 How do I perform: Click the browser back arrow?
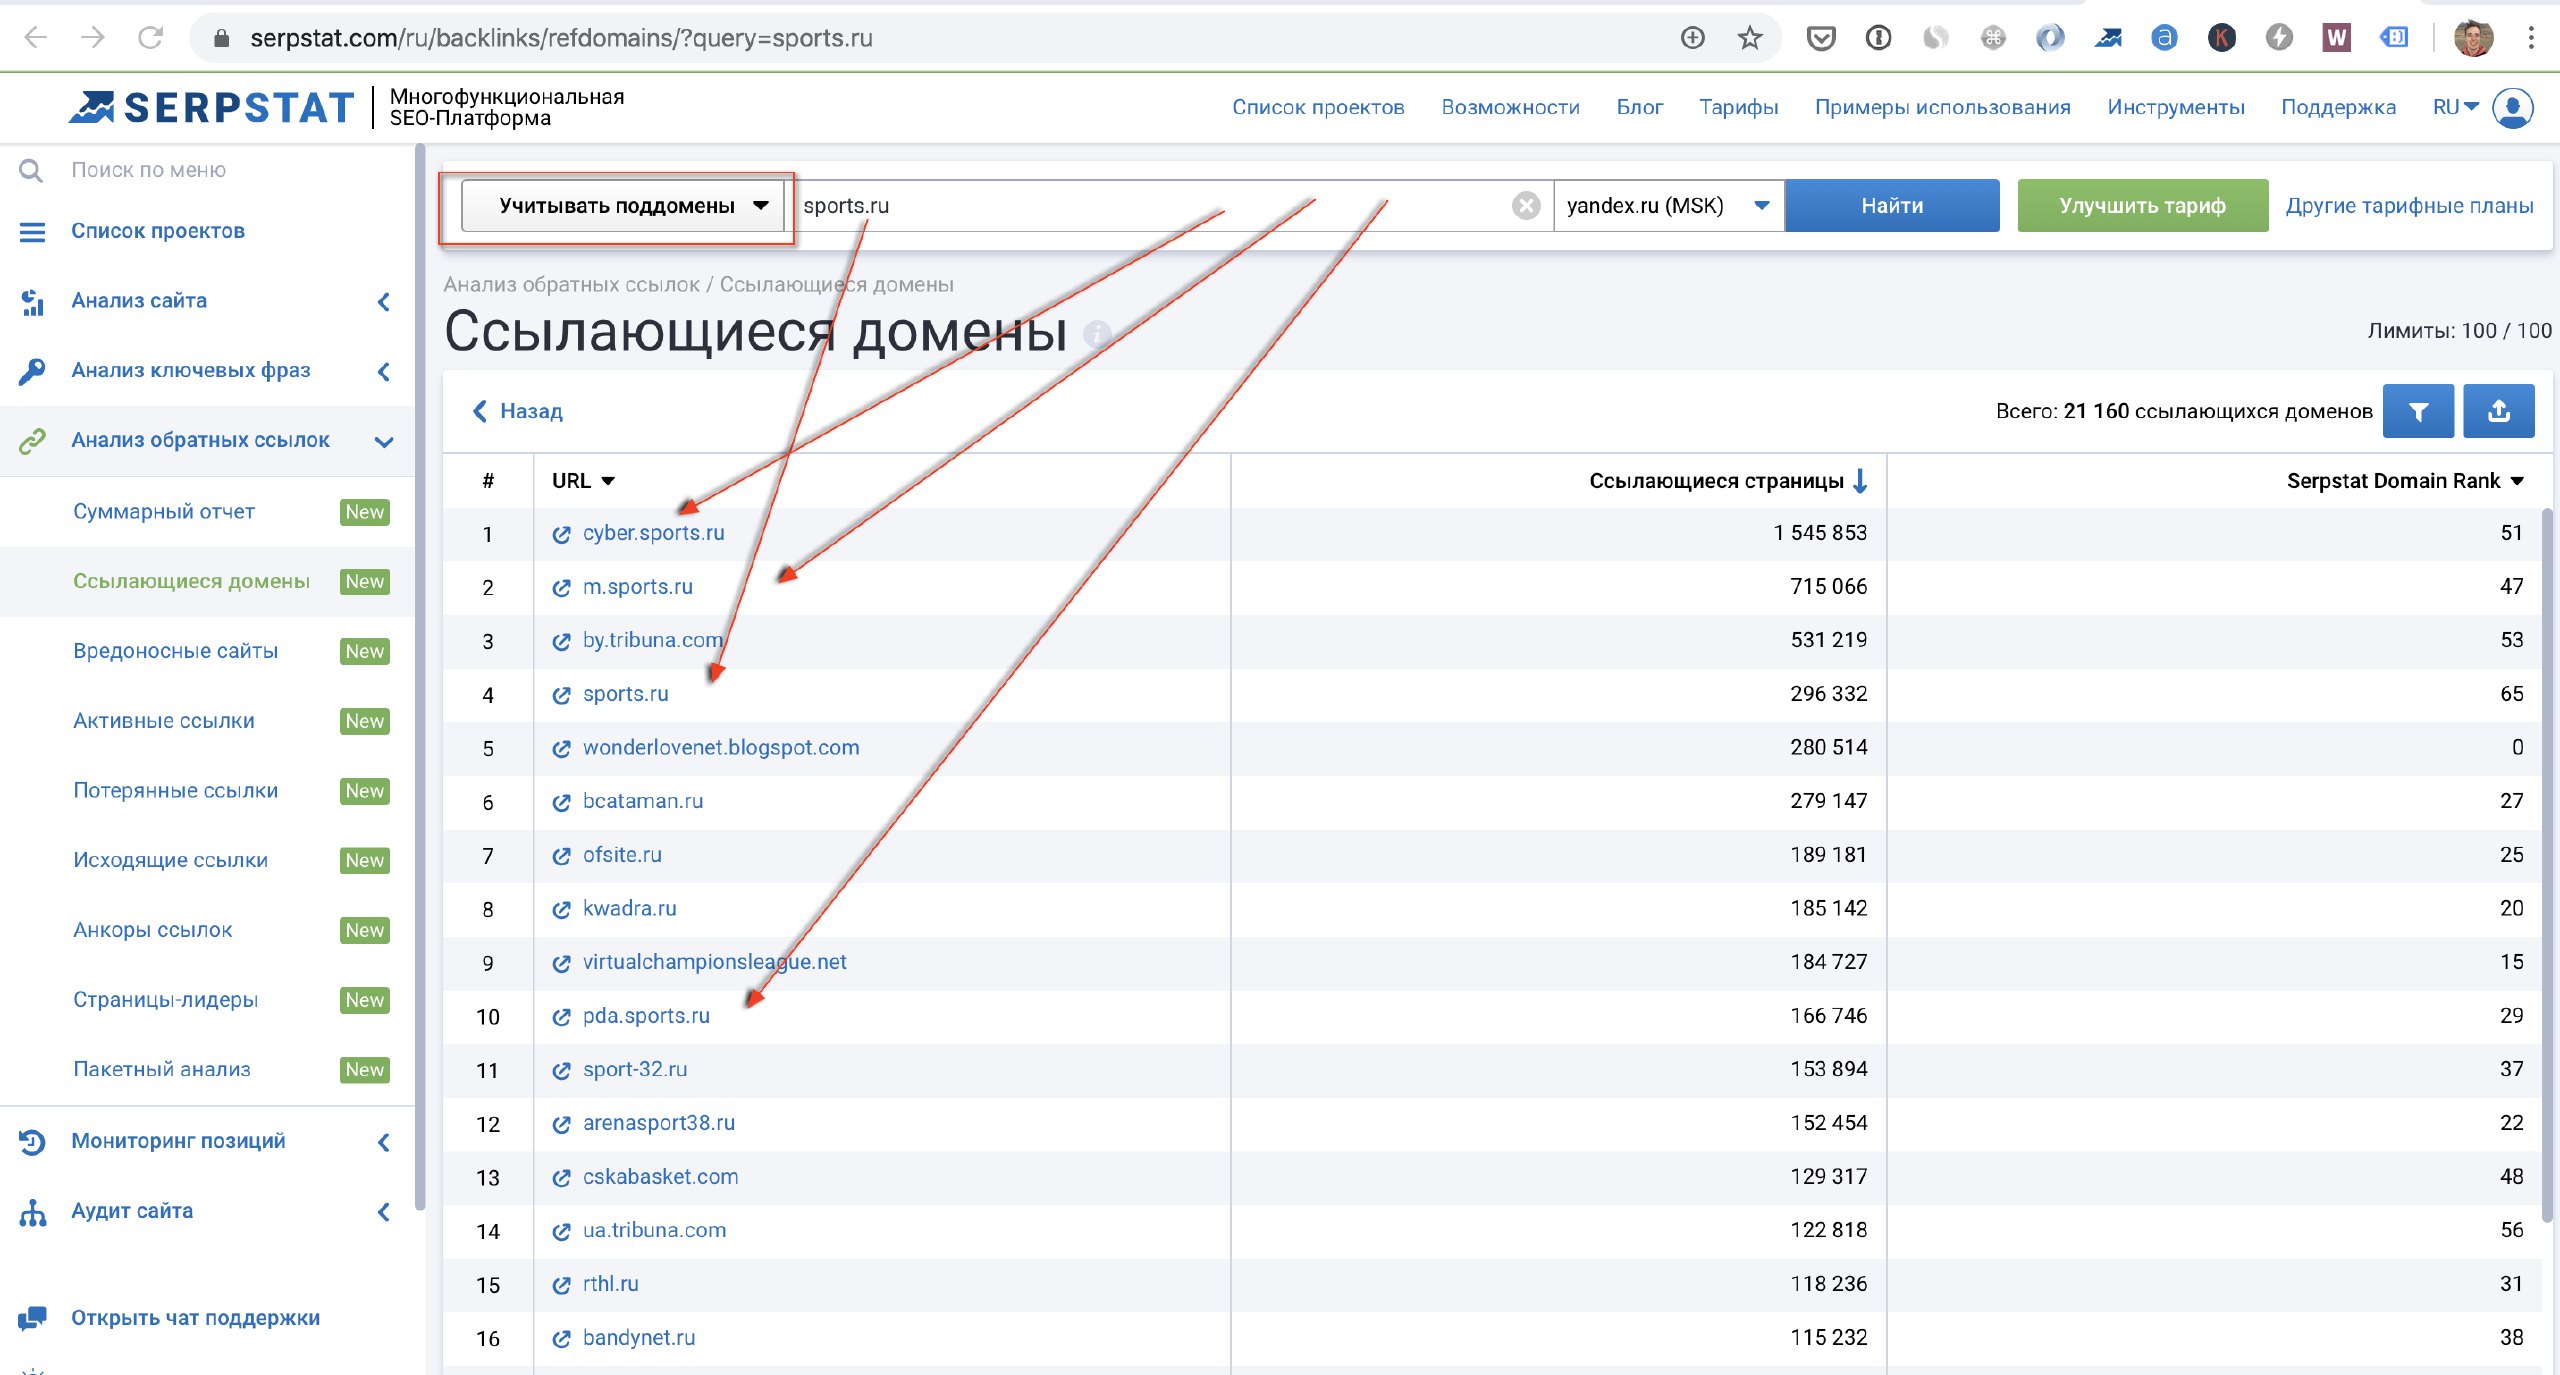click(x=36, y=38)
